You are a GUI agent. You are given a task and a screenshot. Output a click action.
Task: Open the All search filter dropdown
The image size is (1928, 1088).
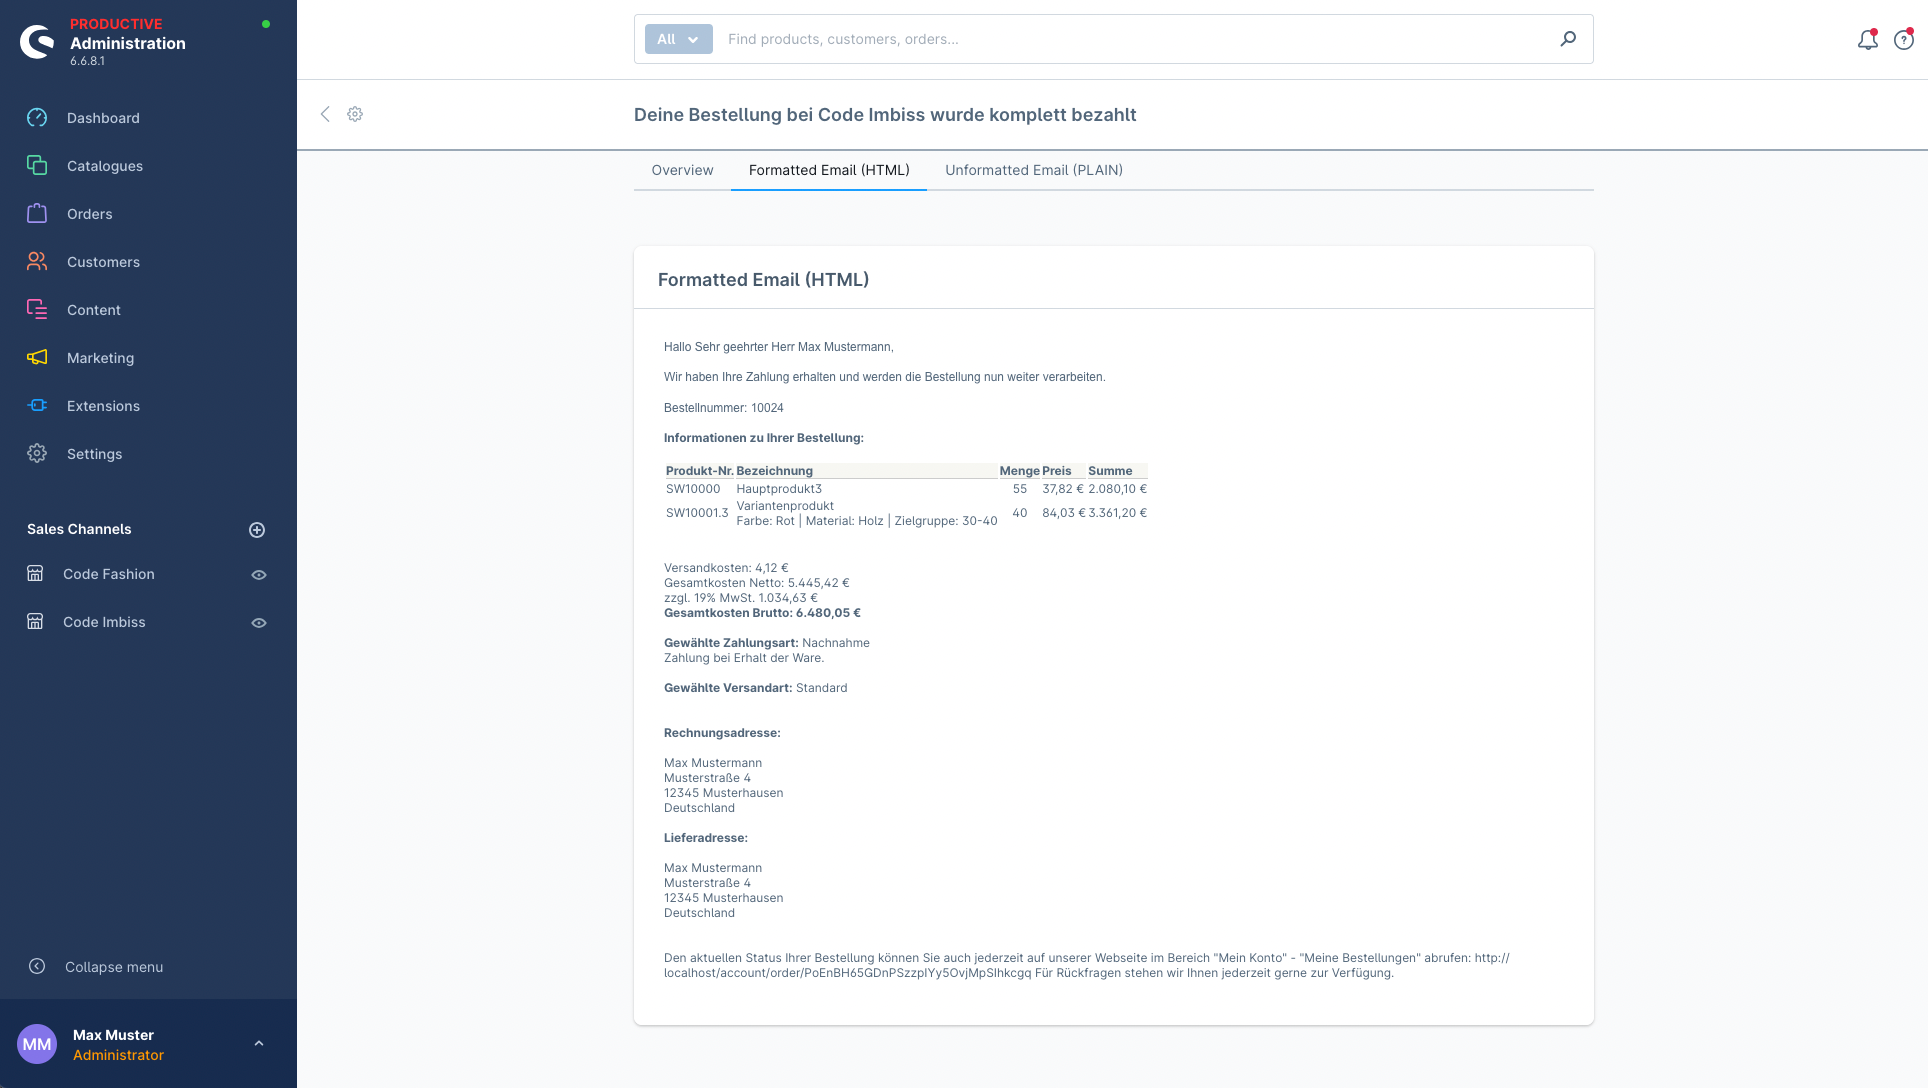[x=678, y=39]
